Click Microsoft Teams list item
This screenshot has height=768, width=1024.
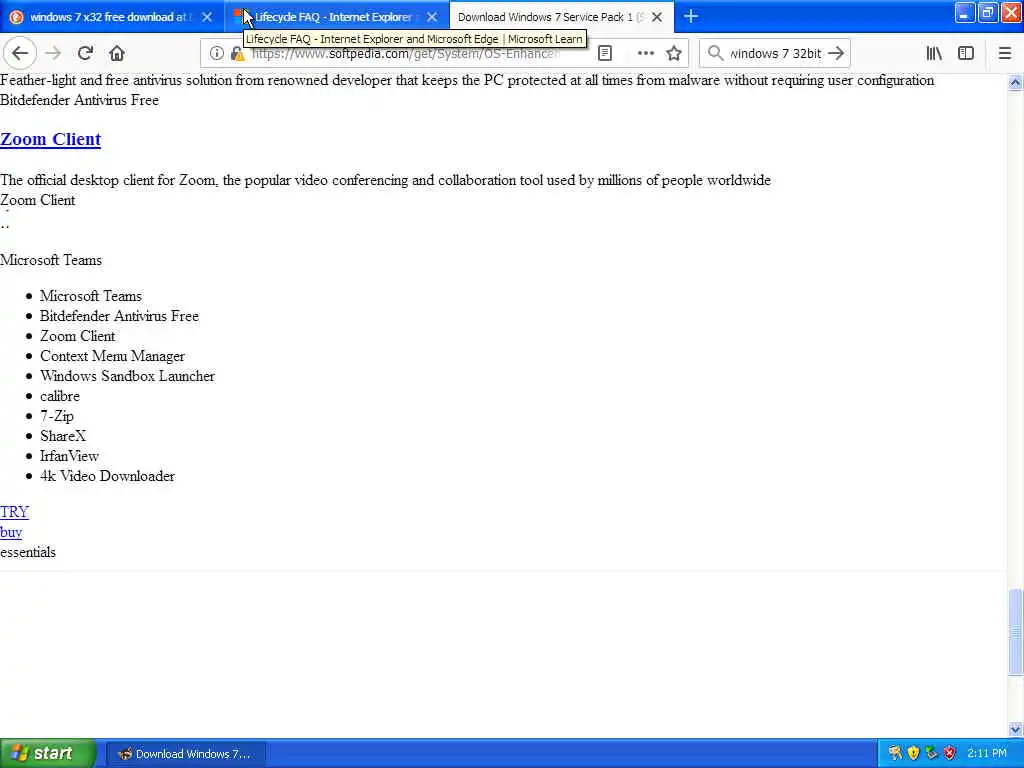[x=91, y=296]
